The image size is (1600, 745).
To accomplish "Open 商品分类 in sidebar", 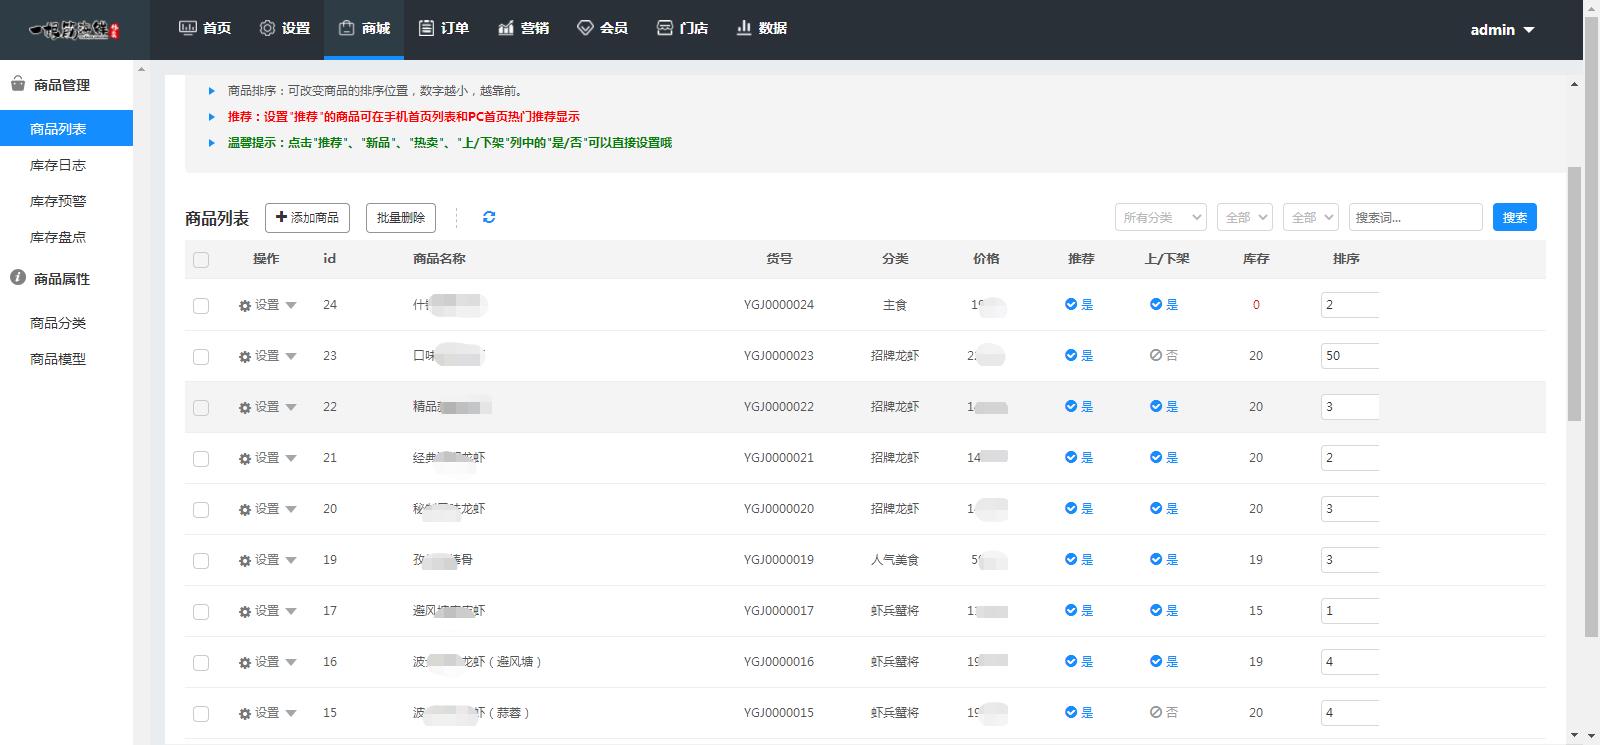I will tap(58, 323).
